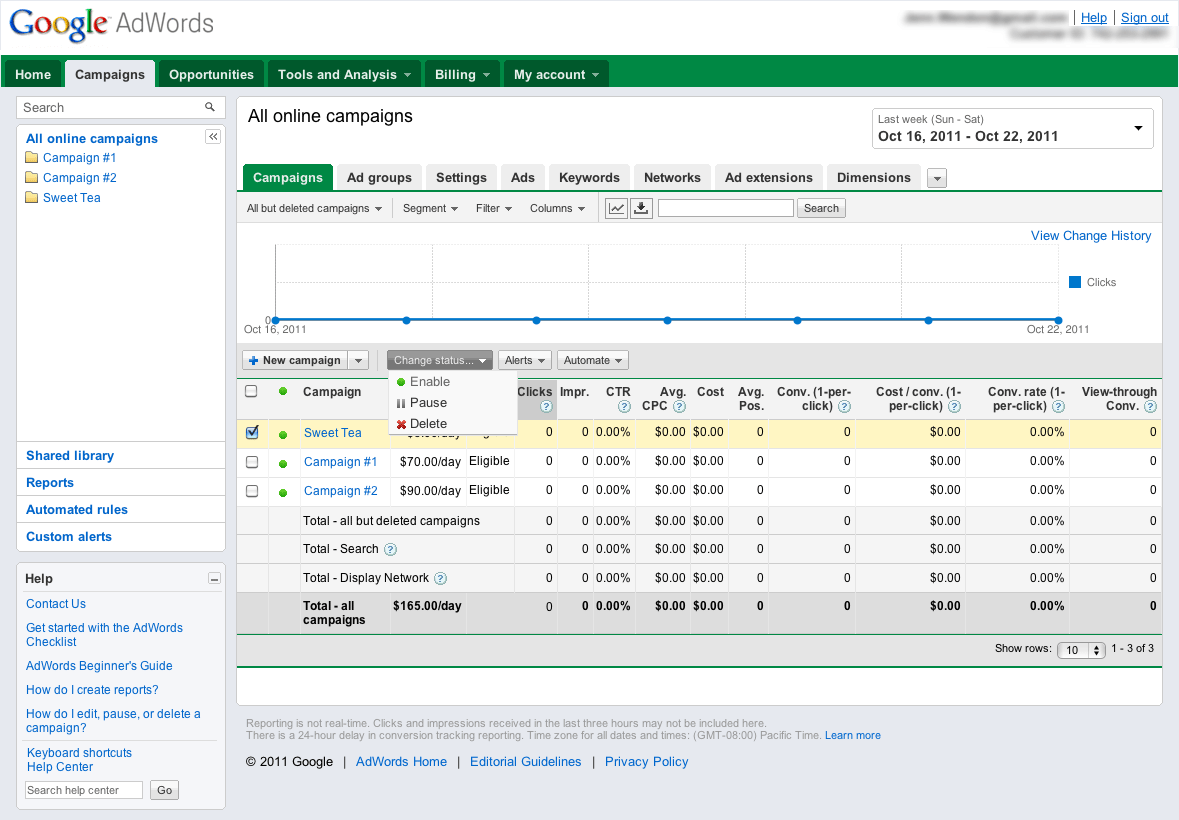Switch to the Ad groups tab

pyautogui.click(x=379, y=178)
